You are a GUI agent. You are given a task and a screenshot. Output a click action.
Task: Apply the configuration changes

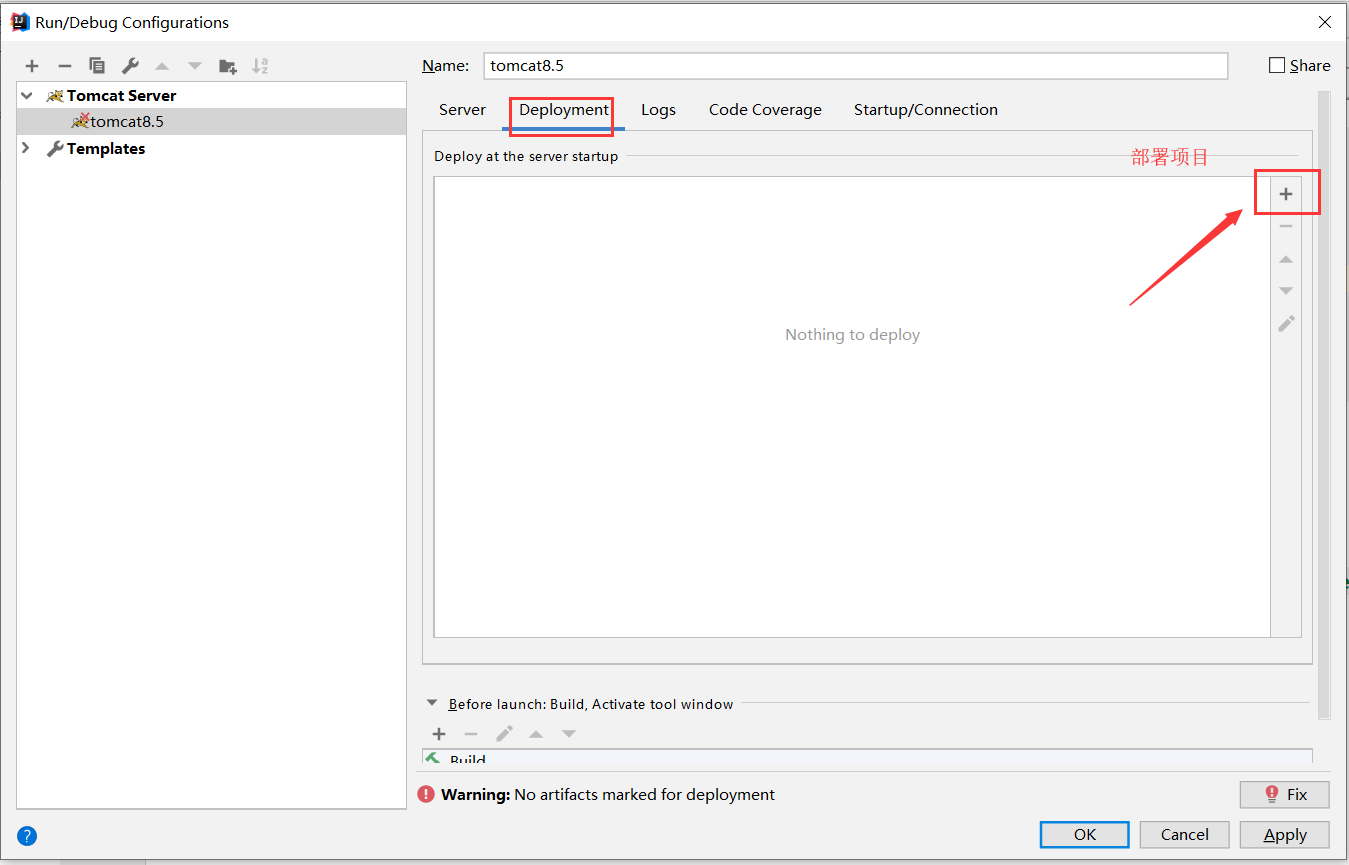coord(1284,834)
